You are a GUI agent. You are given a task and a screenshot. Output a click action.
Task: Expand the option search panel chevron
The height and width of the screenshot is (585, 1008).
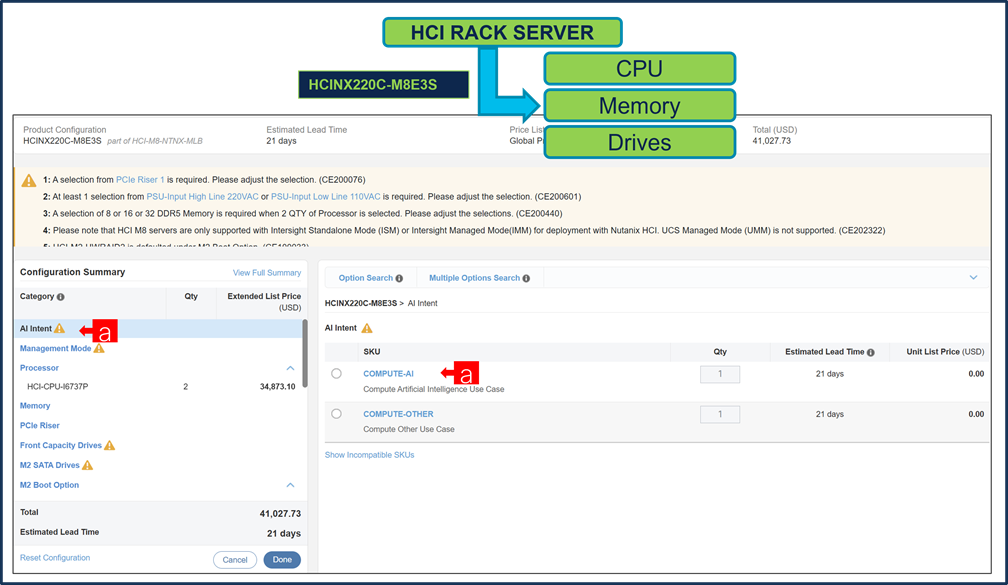pos(973,278)
